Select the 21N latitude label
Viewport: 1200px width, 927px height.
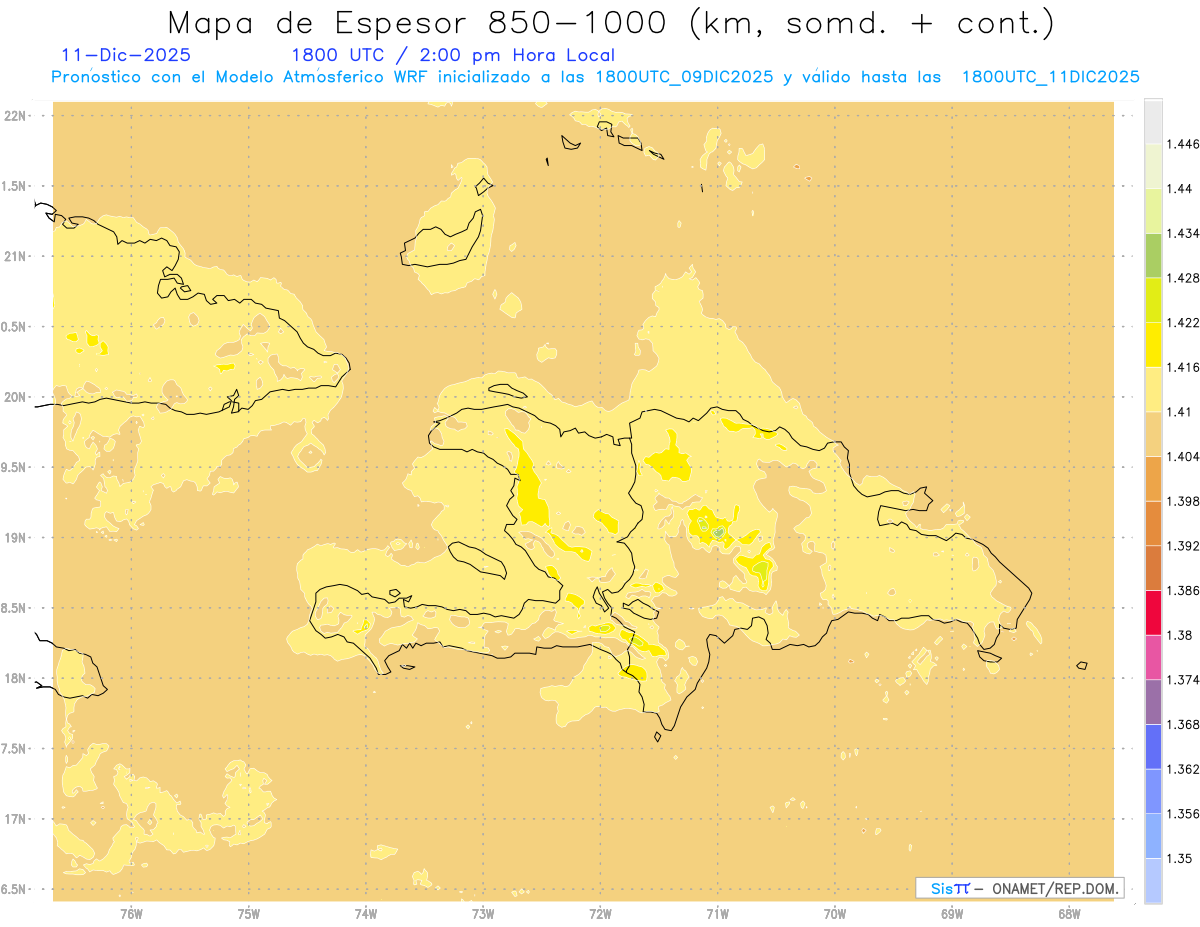15,256
